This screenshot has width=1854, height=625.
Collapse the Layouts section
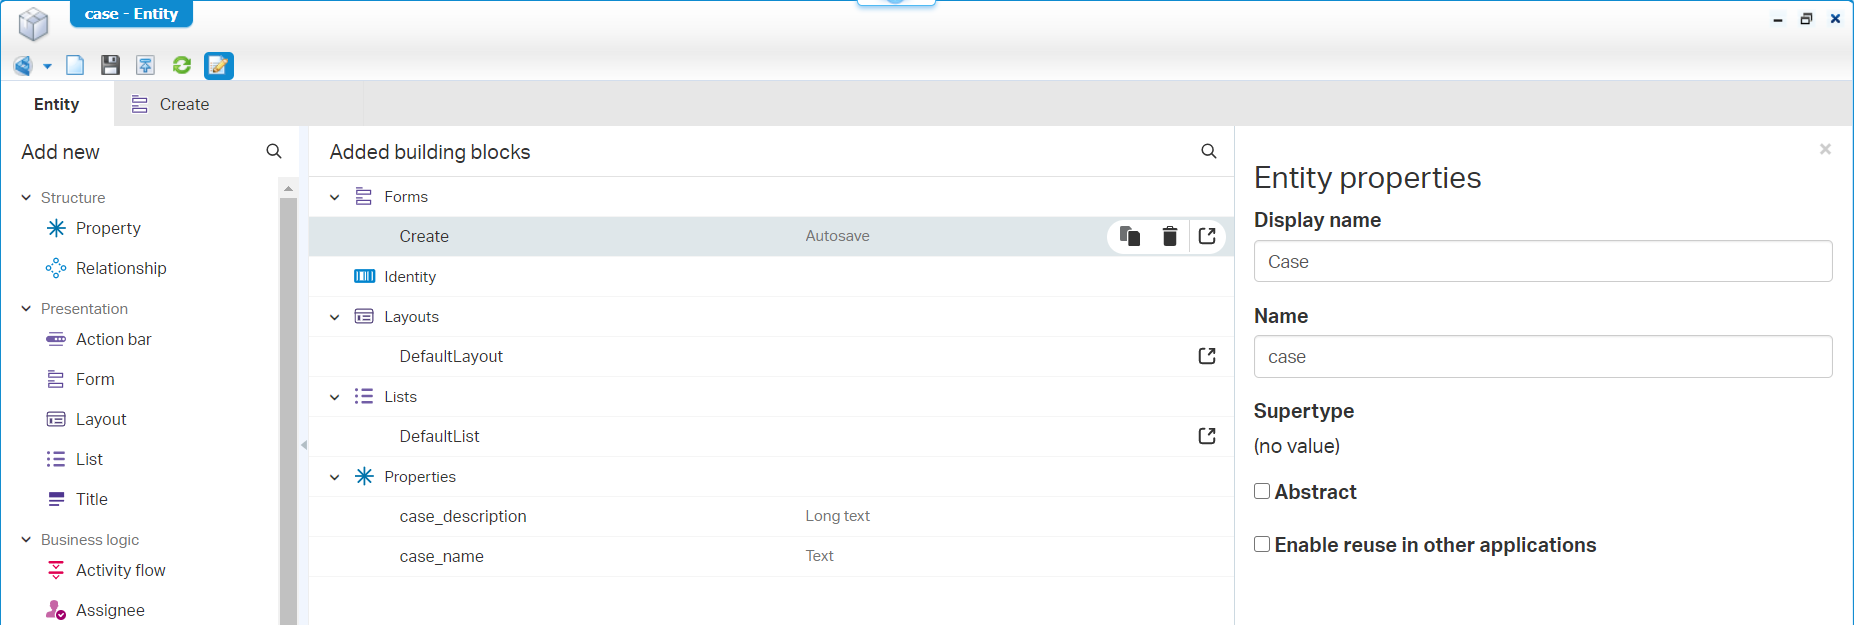coord(335,317)
